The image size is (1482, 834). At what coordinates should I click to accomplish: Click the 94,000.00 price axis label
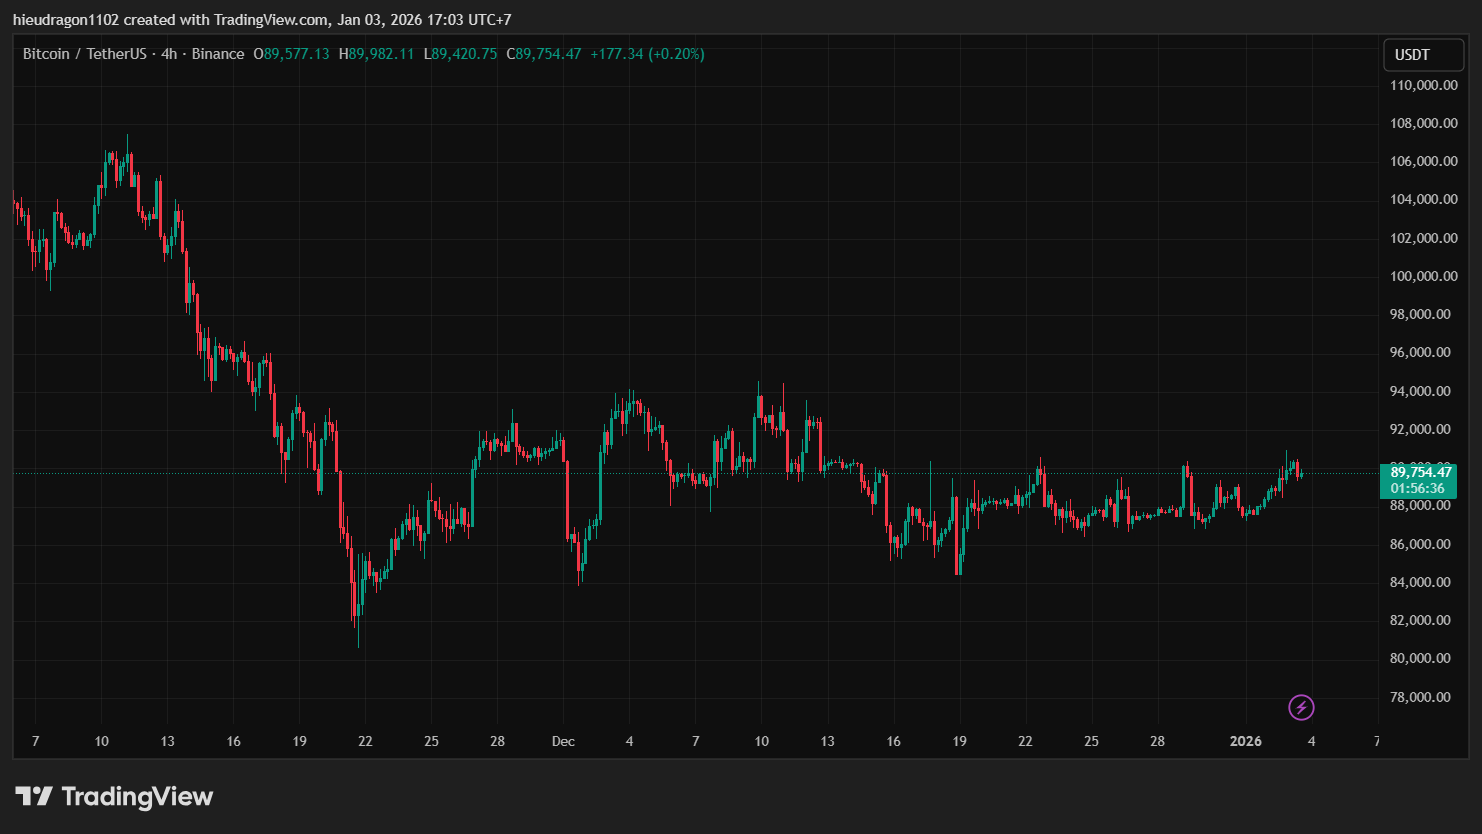(1420, 391)
